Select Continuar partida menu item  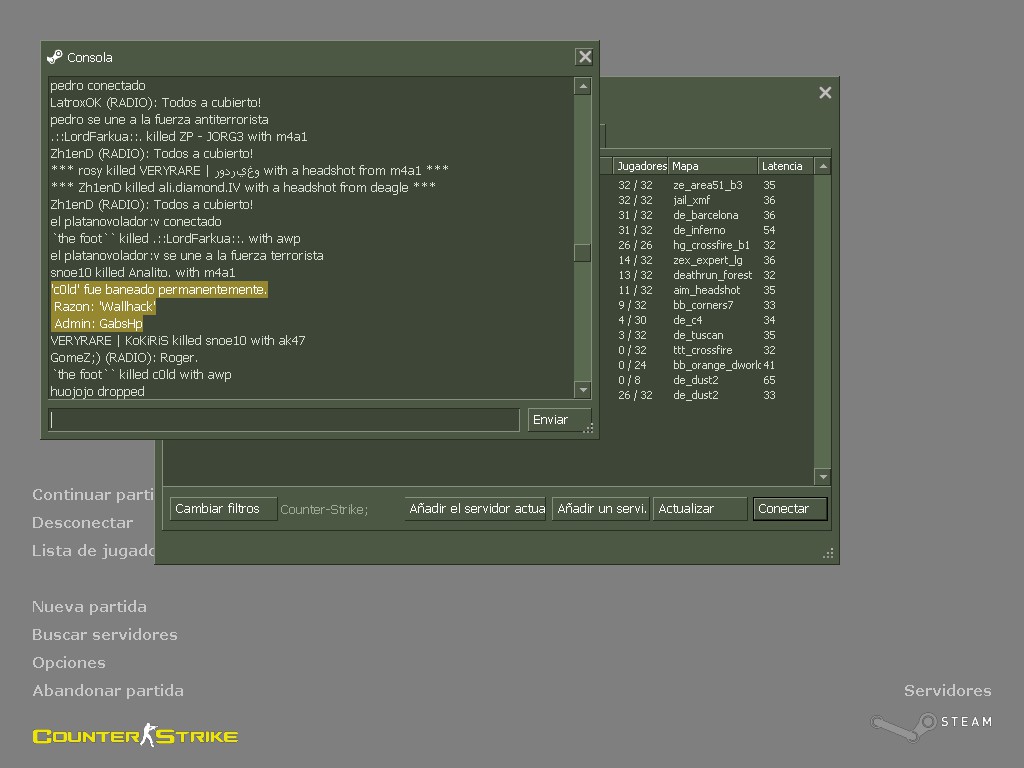coord(93,494)
